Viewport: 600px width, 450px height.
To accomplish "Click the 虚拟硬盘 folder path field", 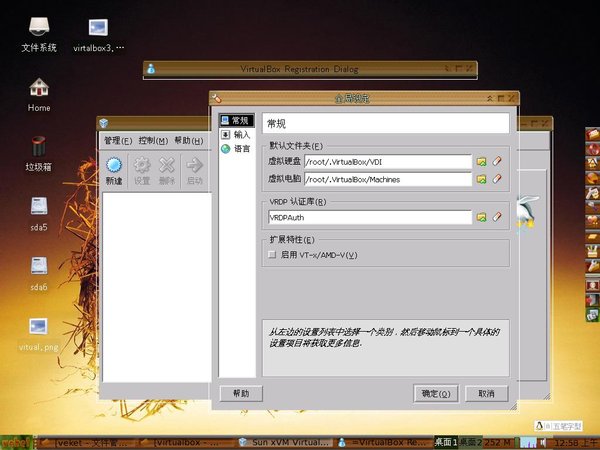I will pos(388,161).
